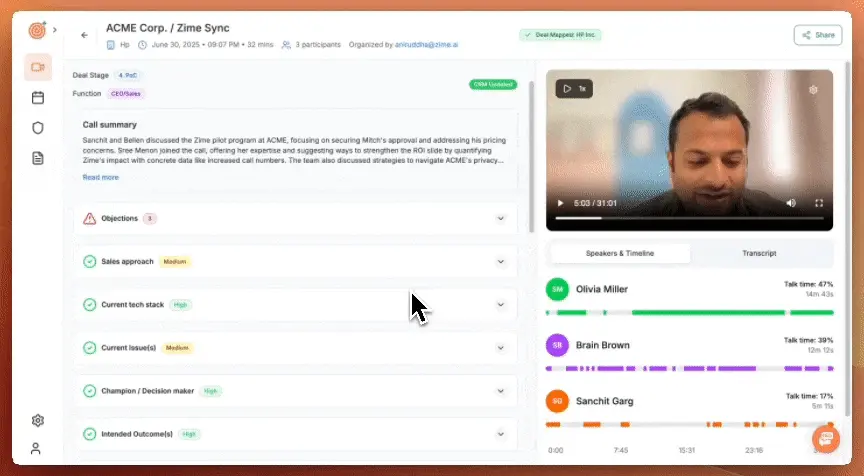Click the Current tech stack check icon

(89, 305)
